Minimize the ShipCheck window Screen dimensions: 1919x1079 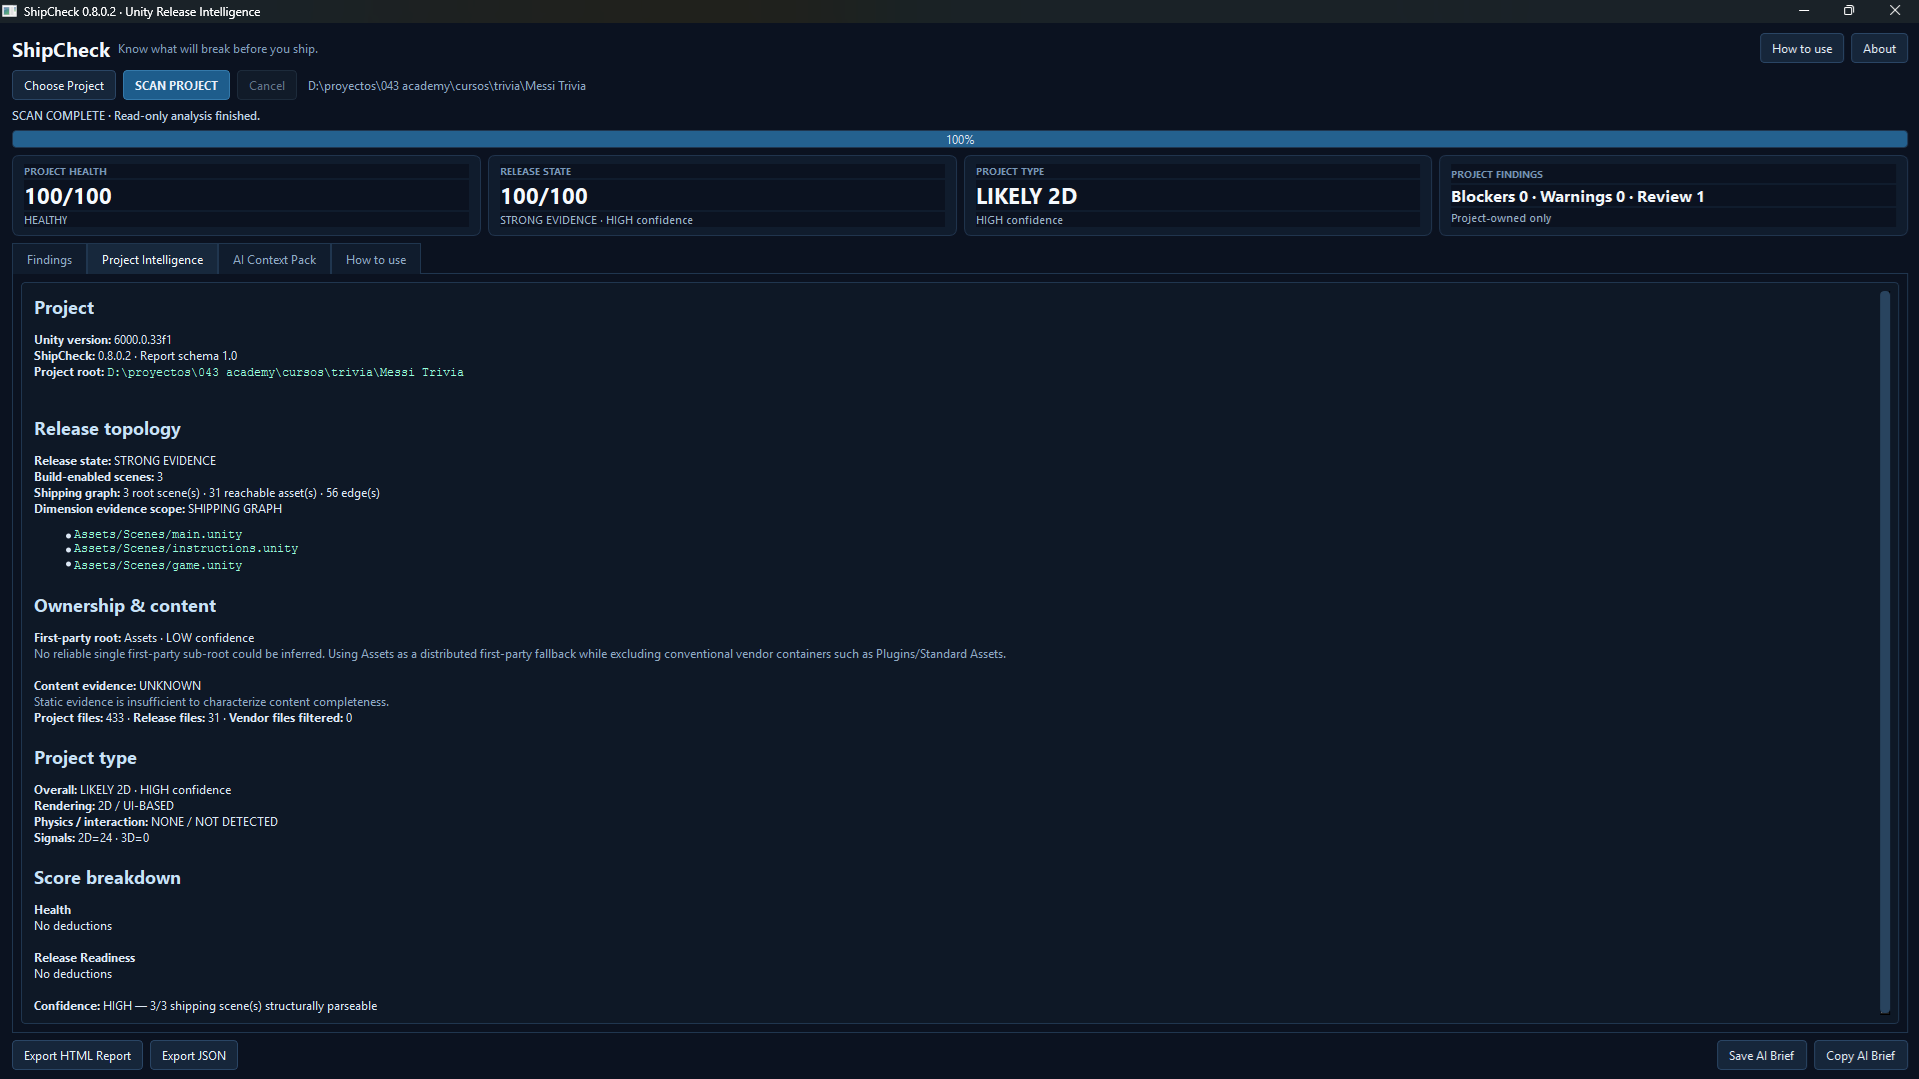coord(1804,11)
